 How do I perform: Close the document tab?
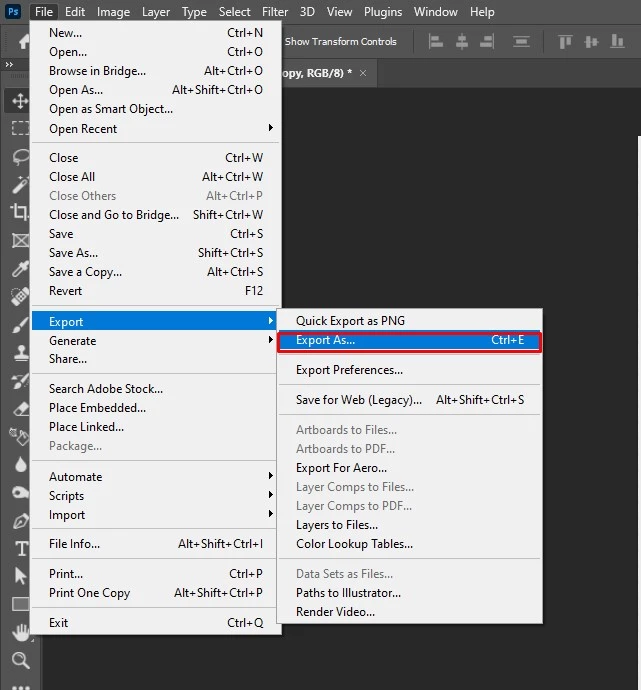(363, 73)
